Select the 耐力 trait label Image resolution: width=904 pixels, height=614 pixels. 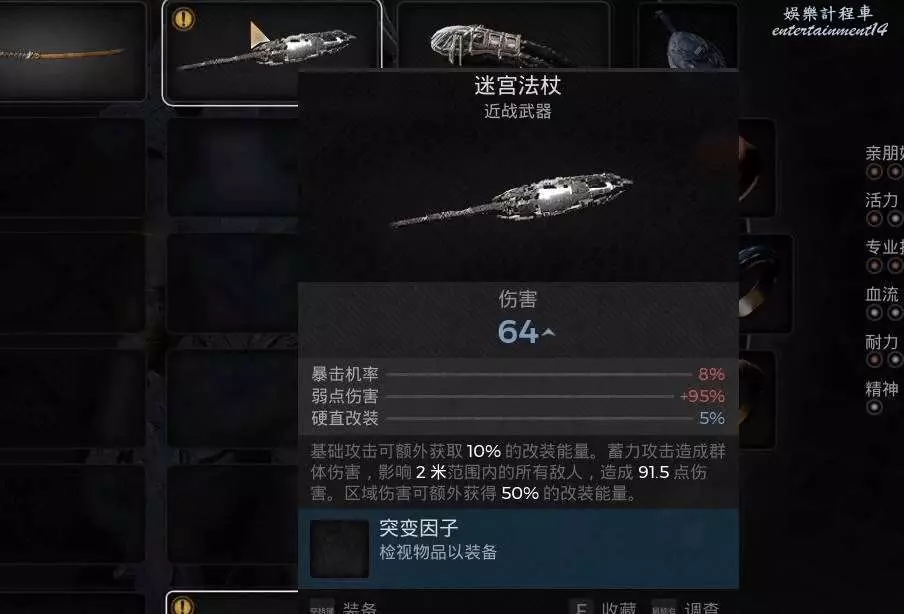click(882, 342)
